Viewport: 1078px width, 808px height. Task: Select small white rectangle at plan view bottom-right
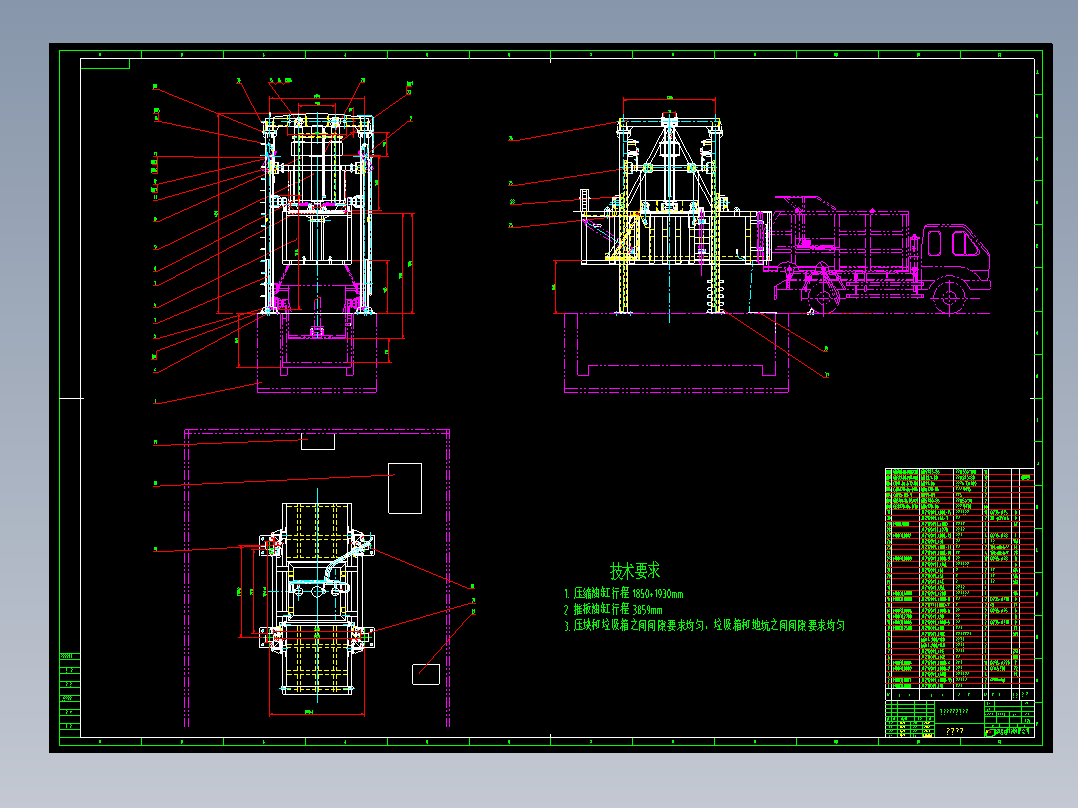pos(426,674)
